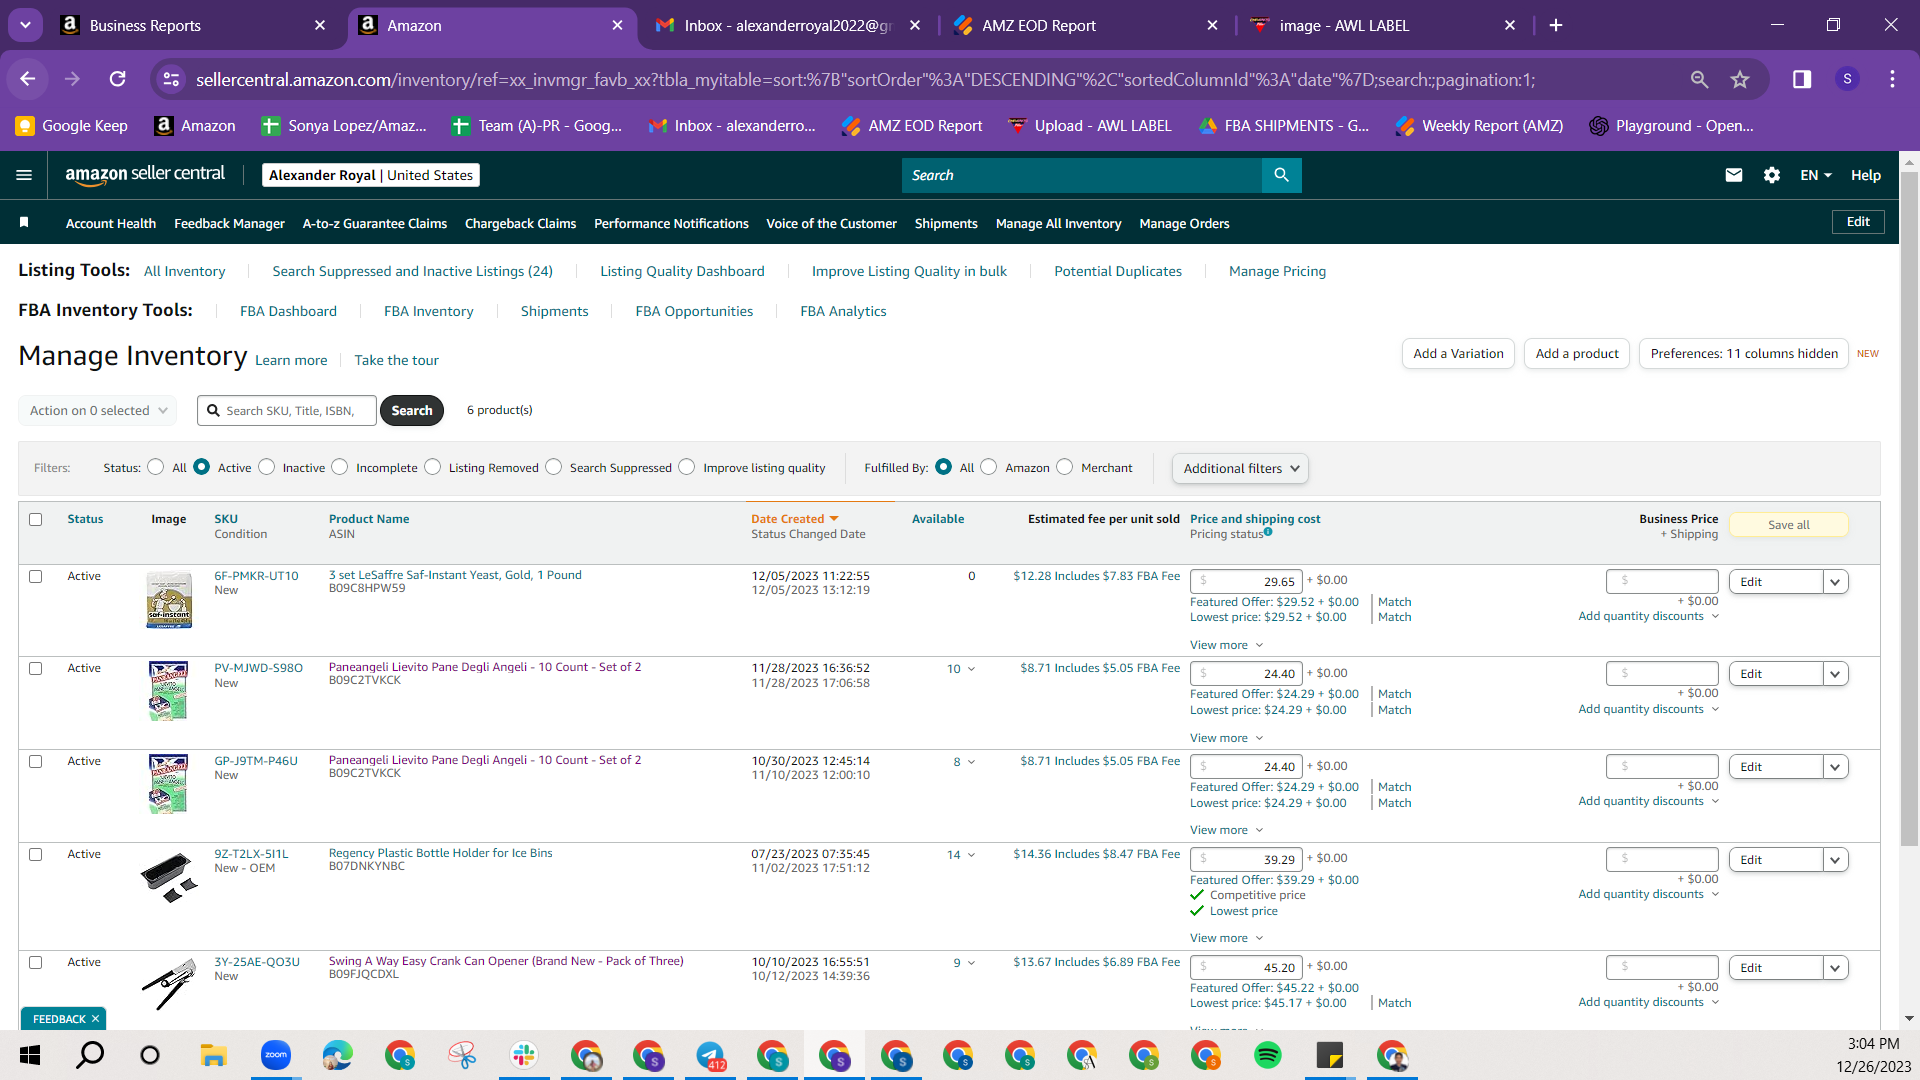Select the All status radio button

point(156,467)
